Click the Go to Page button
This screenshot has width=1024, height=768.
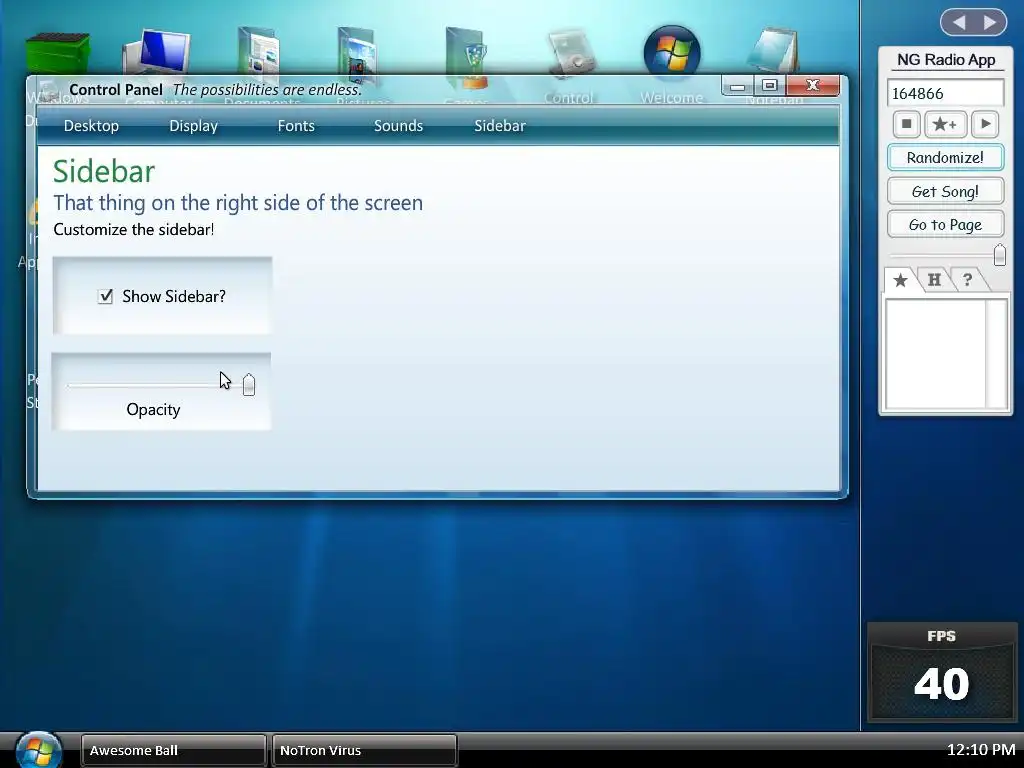pos(945,225)
